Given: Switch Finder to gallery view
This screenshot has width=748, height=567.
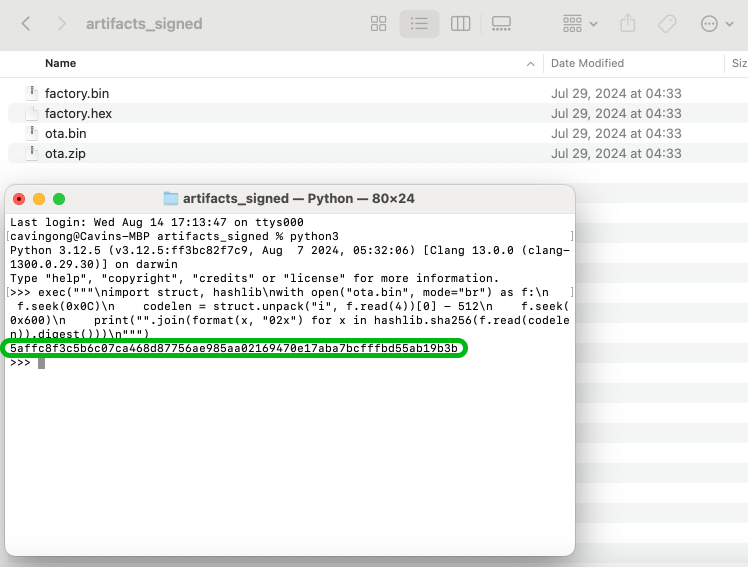Looking at the screenshot, I should pos(501,23).
